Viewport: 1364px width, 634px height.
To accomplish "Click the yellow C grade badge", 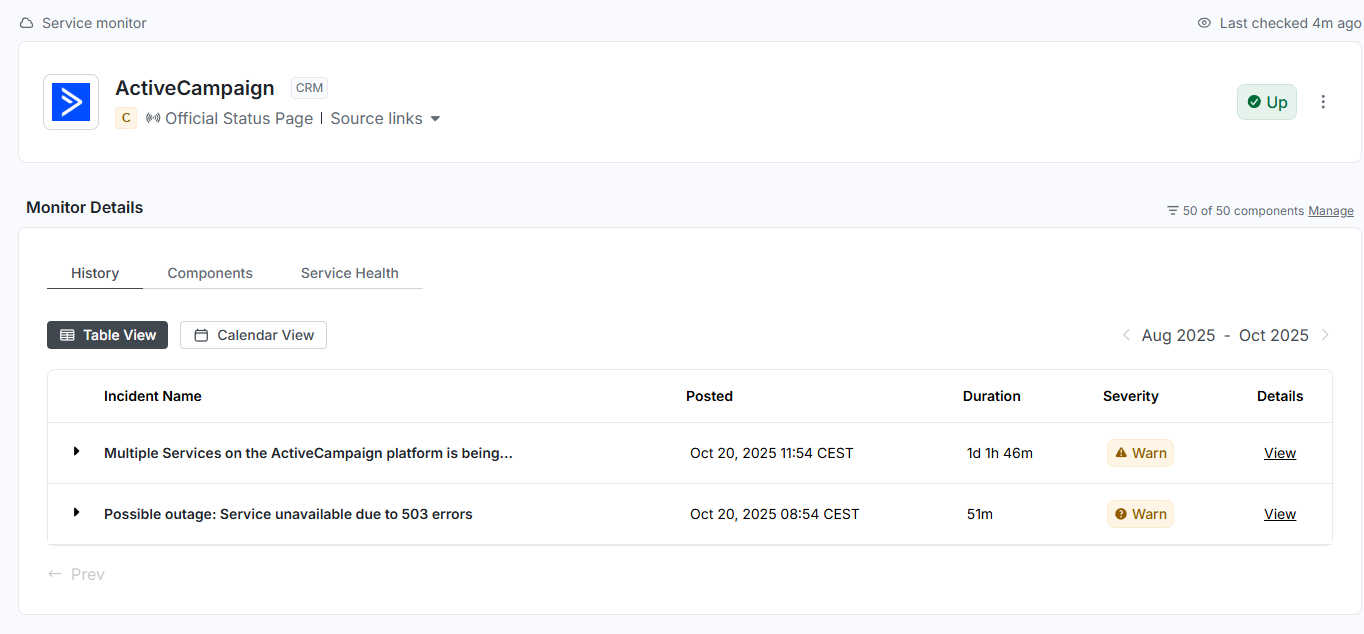I will pos(126,118).
